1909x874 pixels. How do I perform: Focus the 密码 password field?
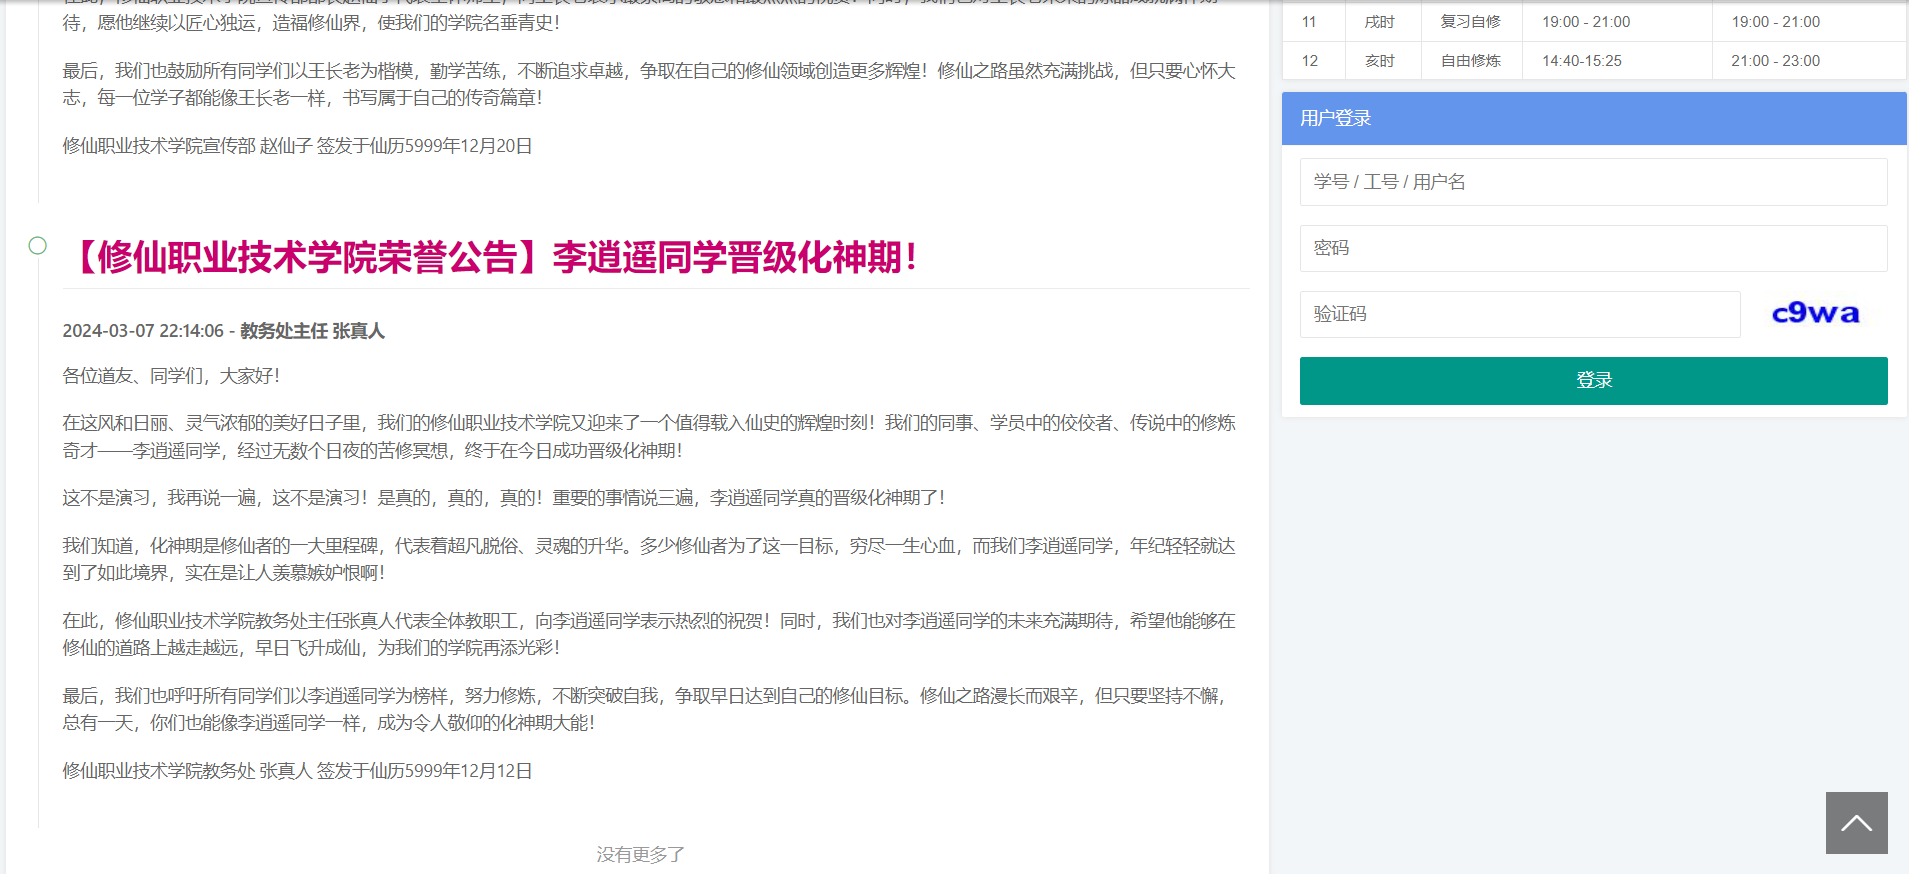click(x=1593, y=248)
